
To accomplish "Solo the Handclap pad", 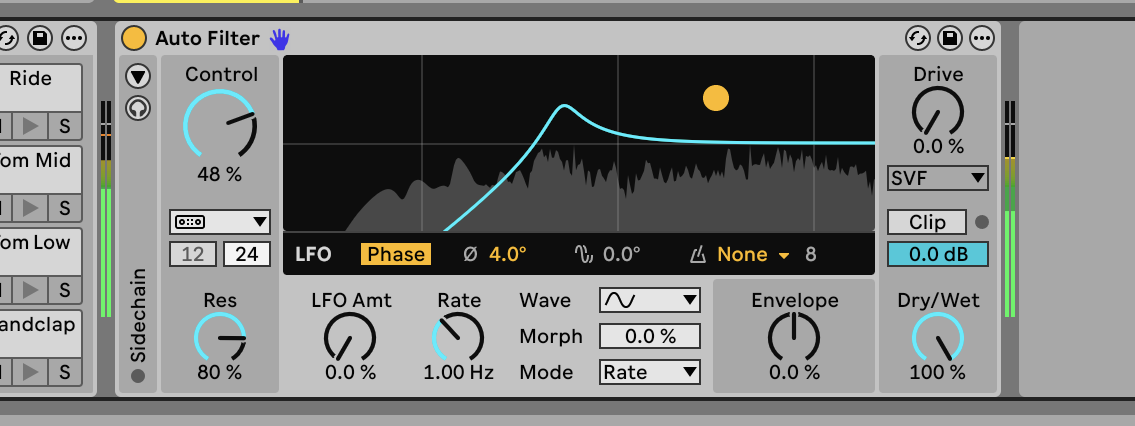I will (x=65, y=372).
